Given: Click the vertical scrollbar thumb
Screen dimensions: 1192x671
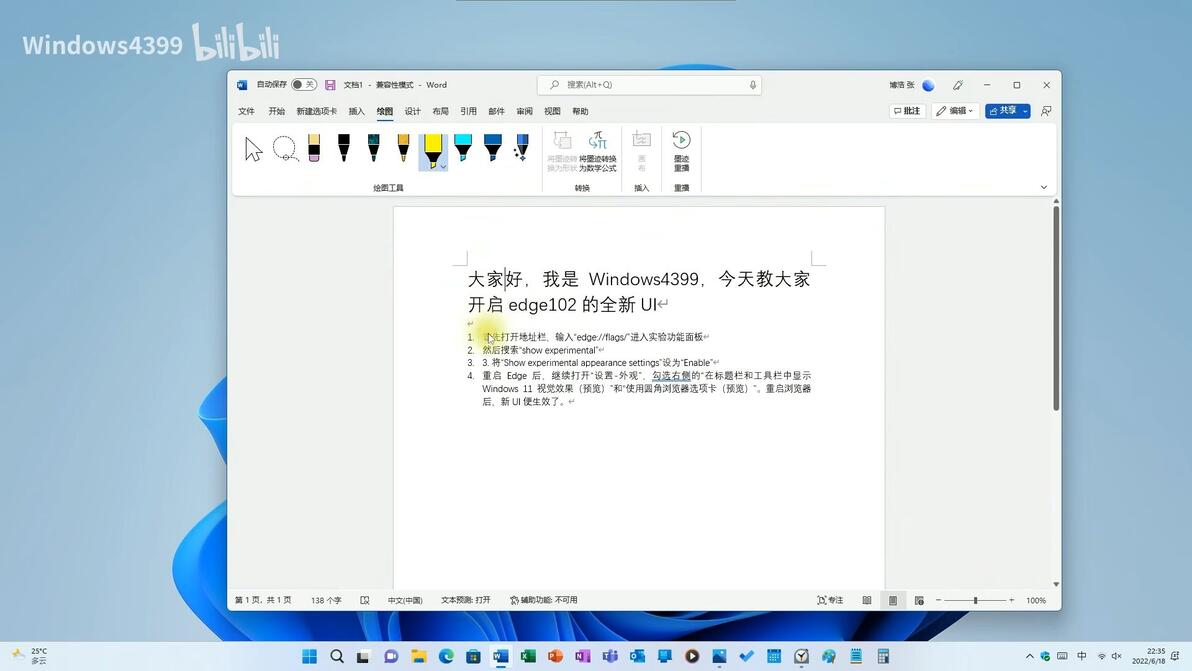Looking at the screenshot, I should click(x=1056, y=308).
